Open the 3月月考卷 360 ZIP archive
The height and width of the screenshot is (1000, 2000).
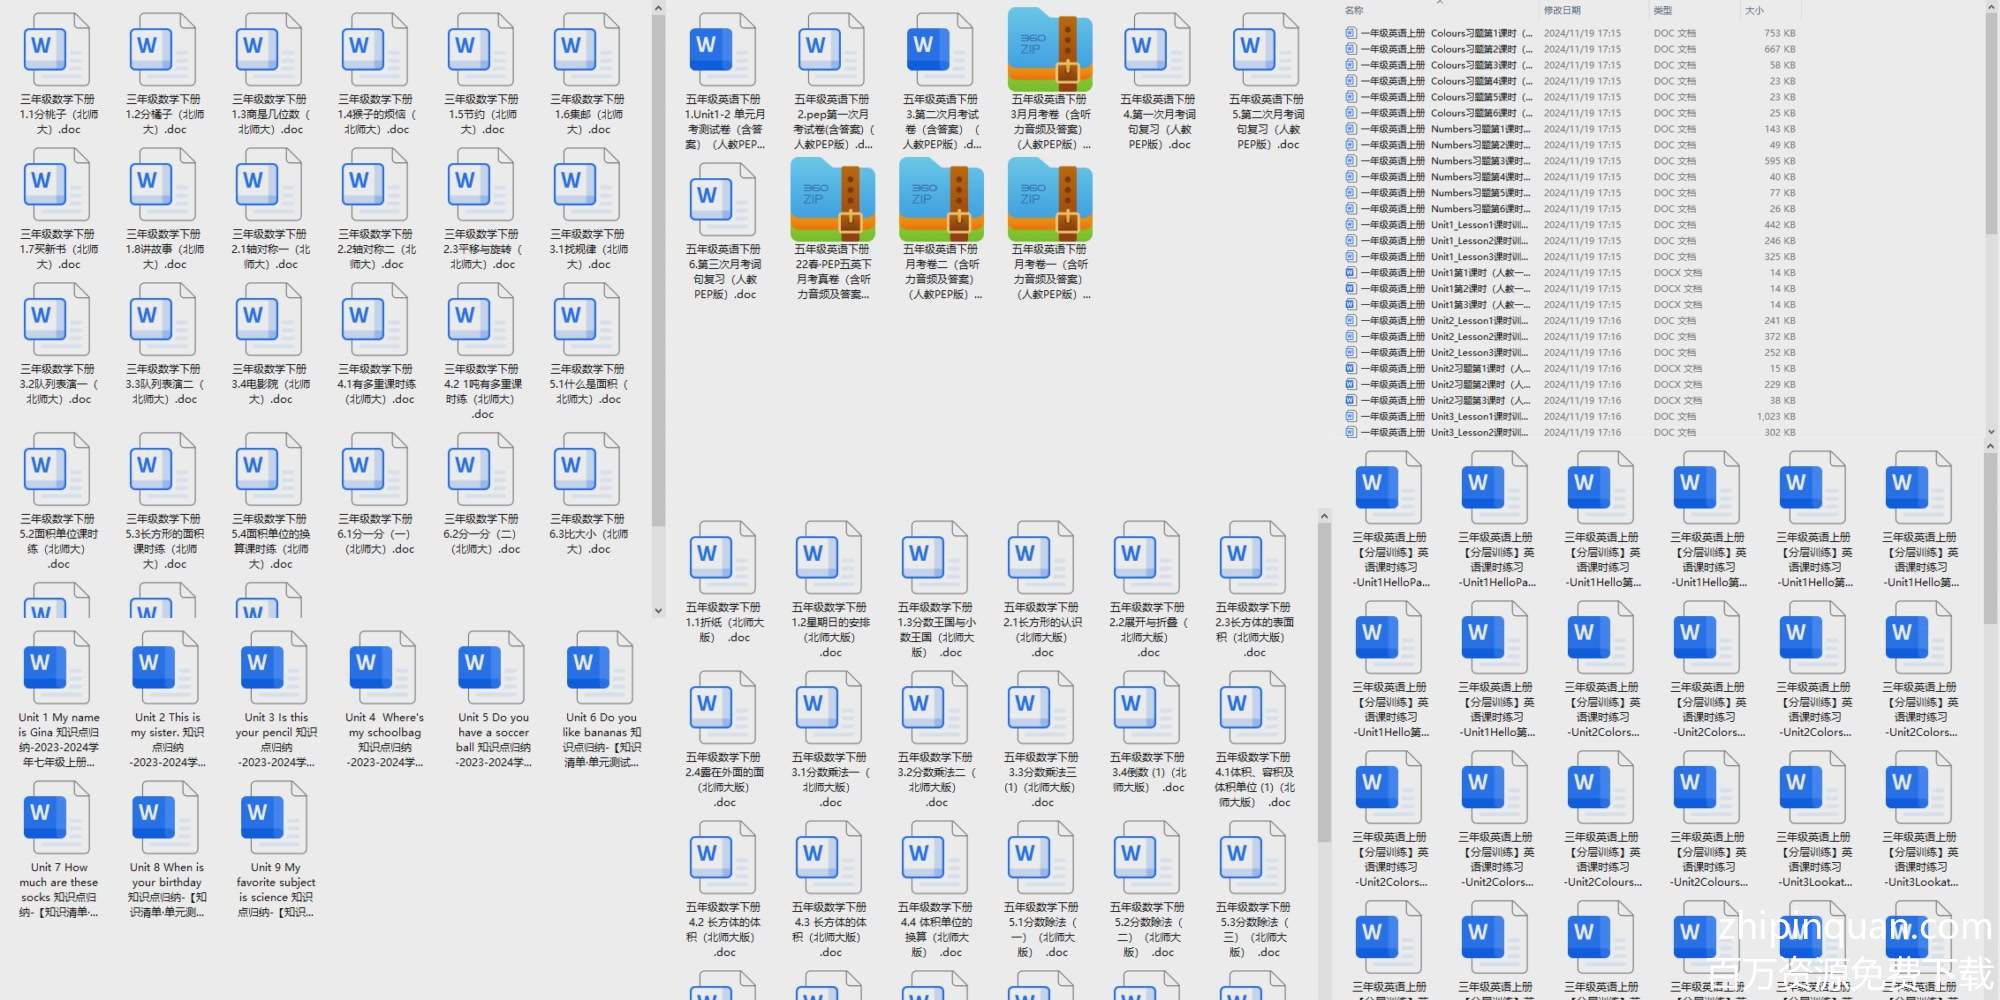(x=1049, y=50)
